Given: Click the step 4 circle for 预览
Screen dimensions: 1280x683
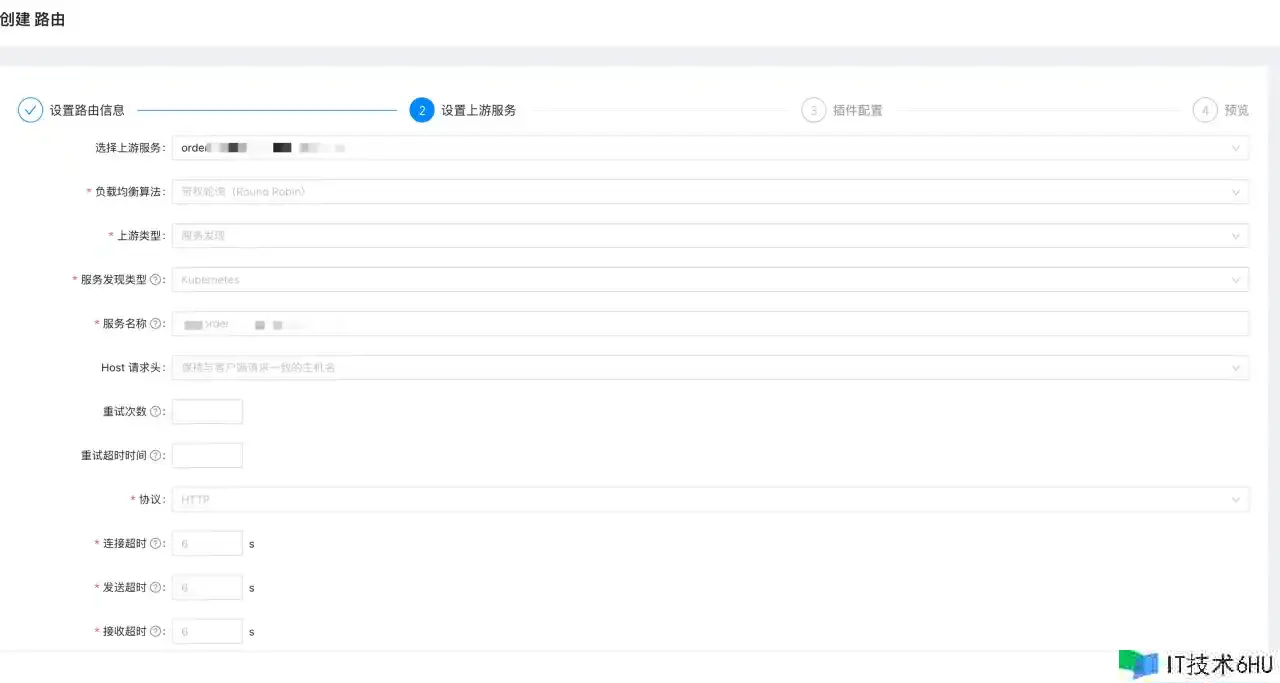Looking at the screenshot, I should coord(1205,110).
